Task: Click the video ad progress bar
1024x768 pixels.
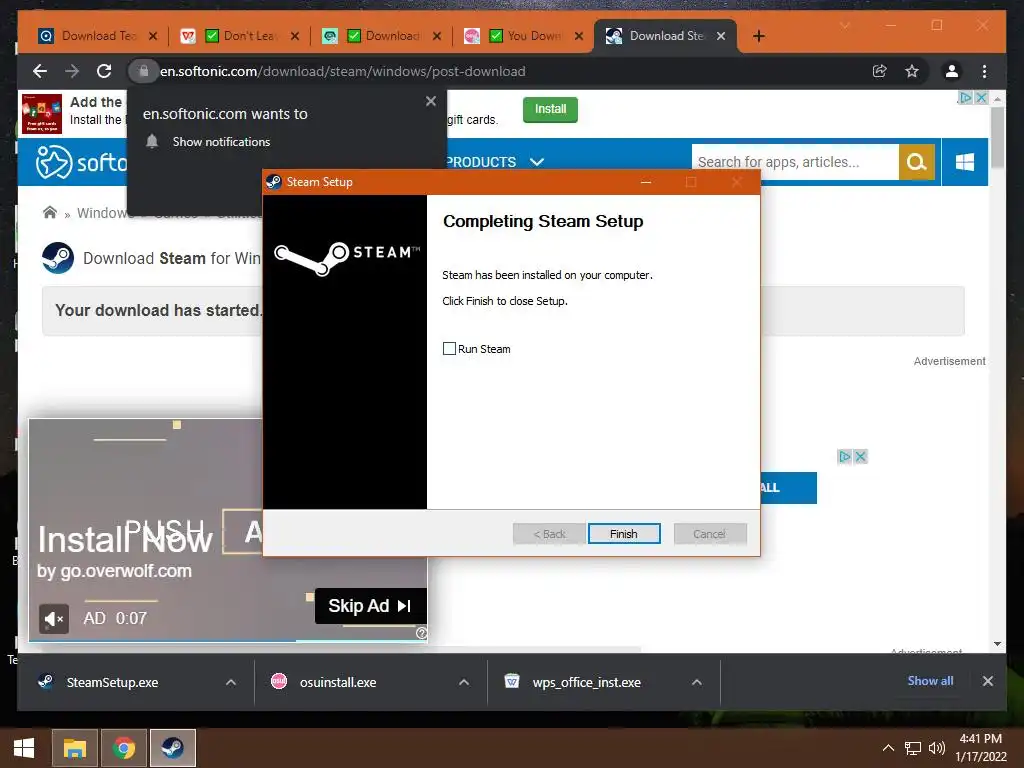Action: click(x=228, y=641)
